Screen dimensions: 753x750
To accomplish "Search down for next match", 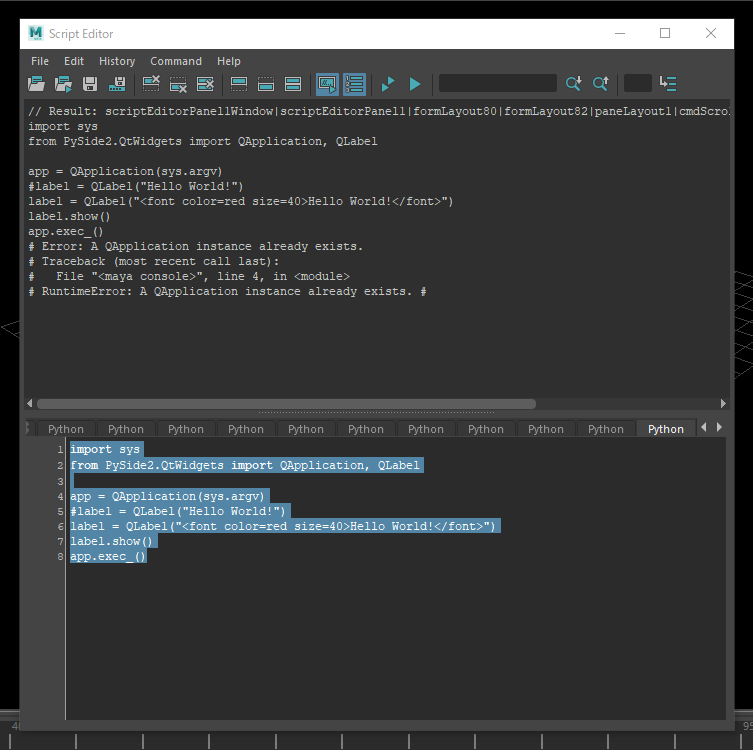I will (x=574, y=84).
